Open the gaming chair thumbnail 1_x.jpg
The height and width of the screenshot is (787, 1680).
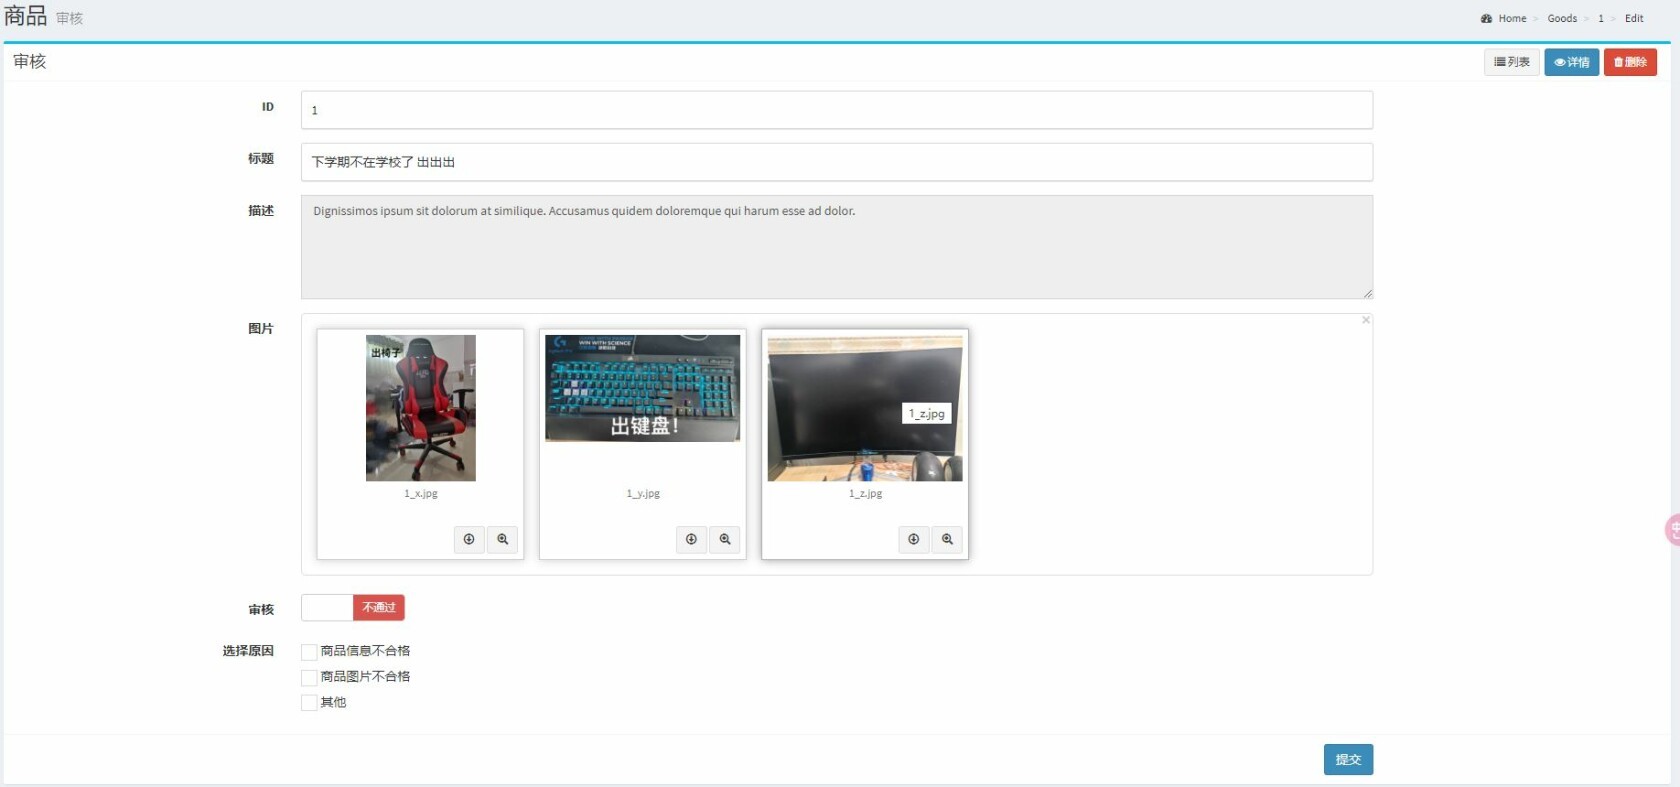(x=421, y=408)
